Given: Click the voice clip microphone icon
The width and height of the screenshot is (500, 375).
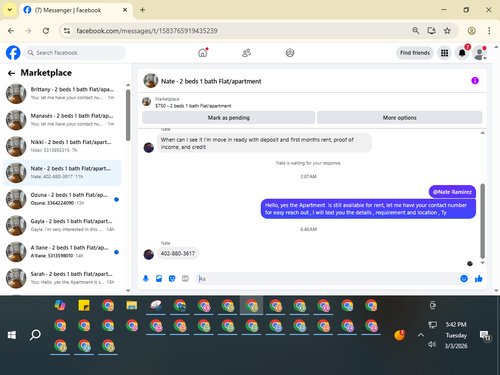Looking at the screenshot, I should click(x=146, y=279).
